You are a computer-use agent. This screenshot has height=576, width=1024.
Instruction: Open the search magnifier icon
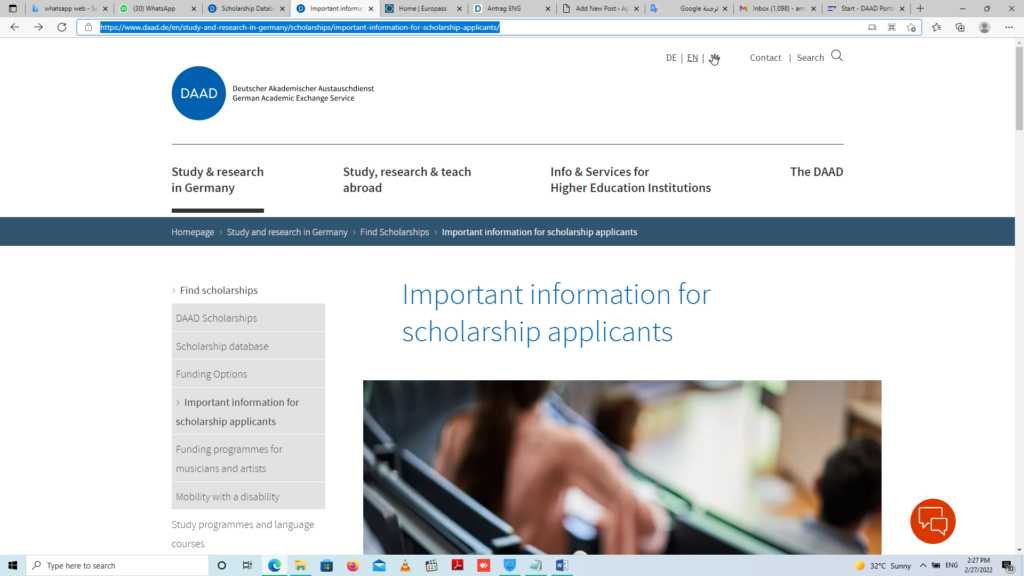pyautogui.click(x=837, y=56)
